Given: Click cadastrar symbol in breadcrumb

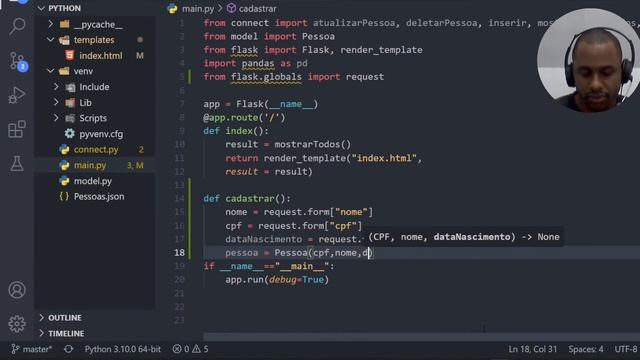Looking at the screenshot, I should coord(258,9).
